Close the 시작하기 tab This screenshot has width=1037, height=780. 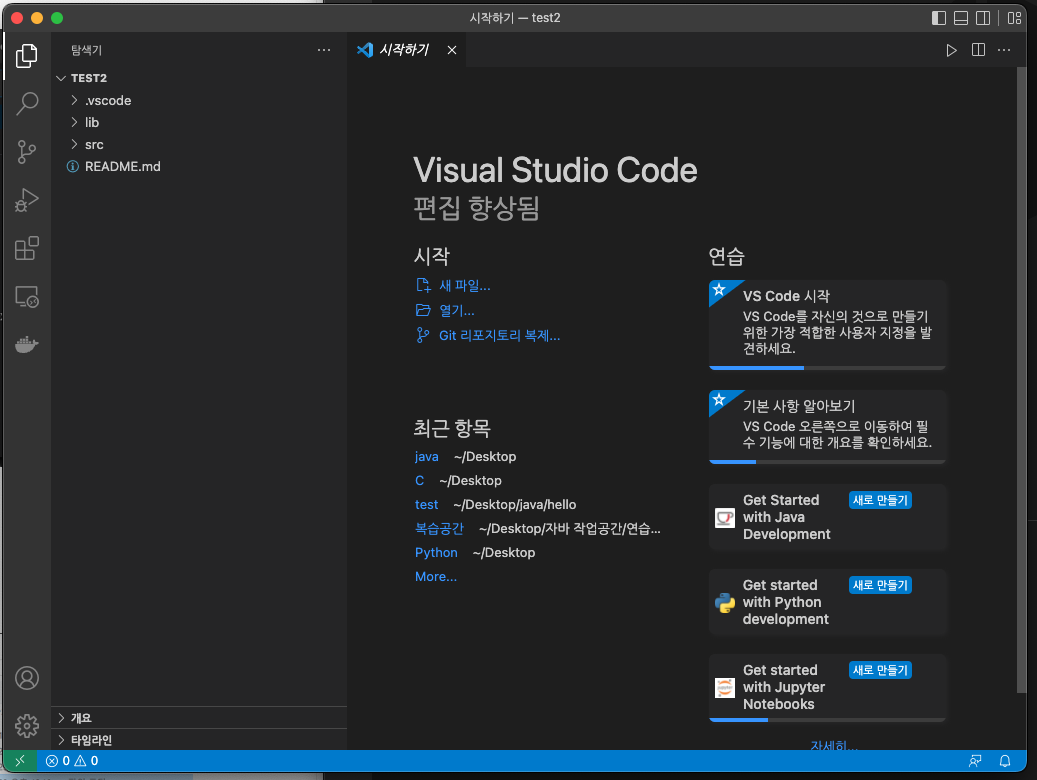(452, 50)
